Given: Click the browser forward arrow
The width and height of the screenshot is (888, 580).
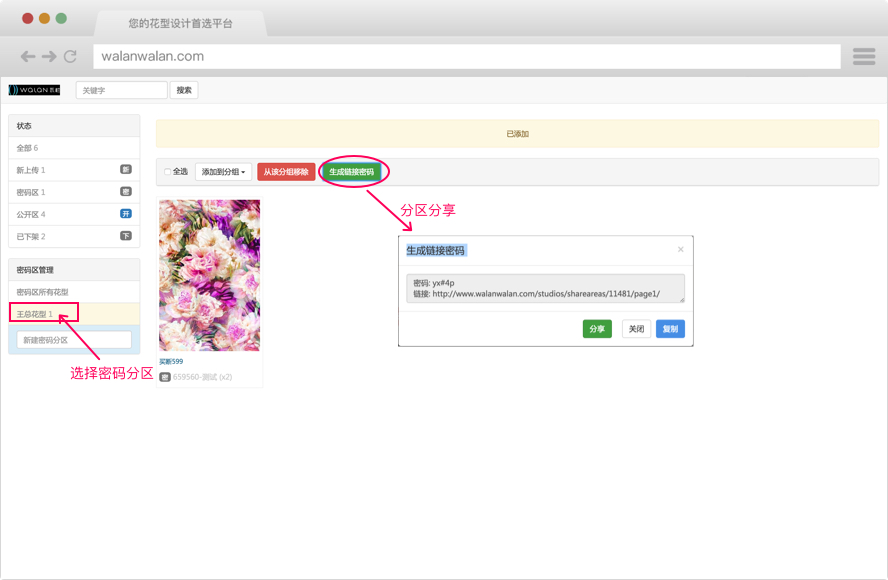Looking at the screenshot, I should point(49,57).
